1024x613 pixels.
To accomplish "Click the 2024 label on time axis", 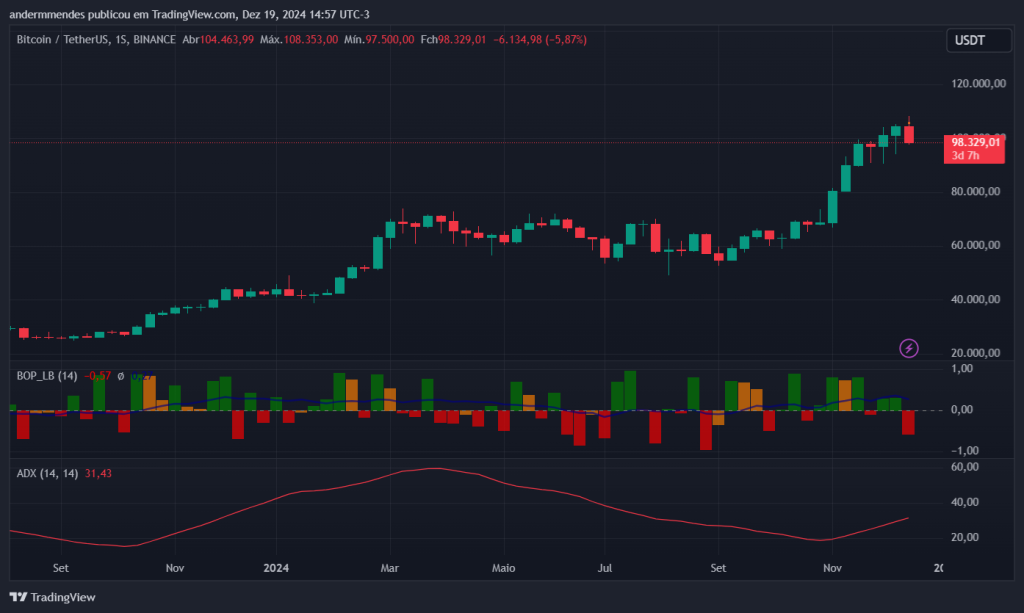I will [x=276, y=568].
